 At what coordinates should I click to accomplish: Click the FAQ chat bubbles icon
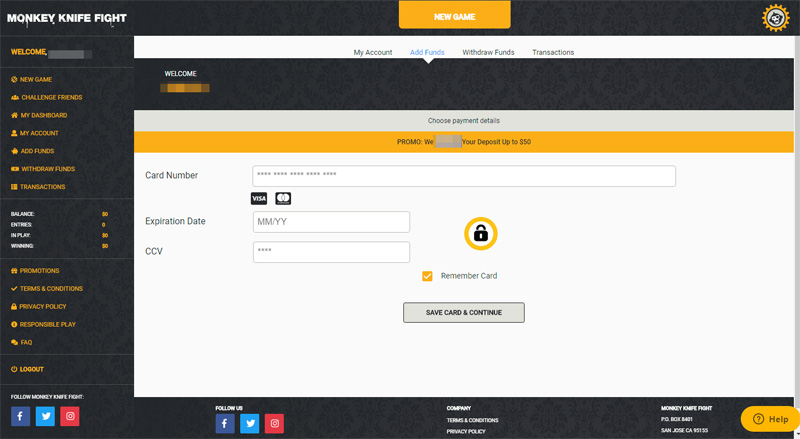14,343
